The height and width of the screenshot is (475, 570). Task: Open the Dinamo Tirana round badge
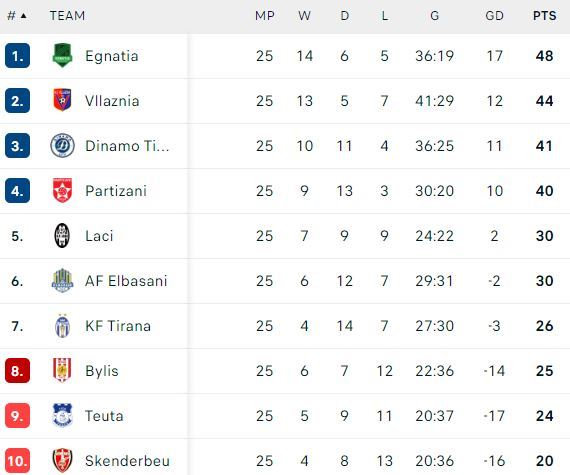click(62, 146)
